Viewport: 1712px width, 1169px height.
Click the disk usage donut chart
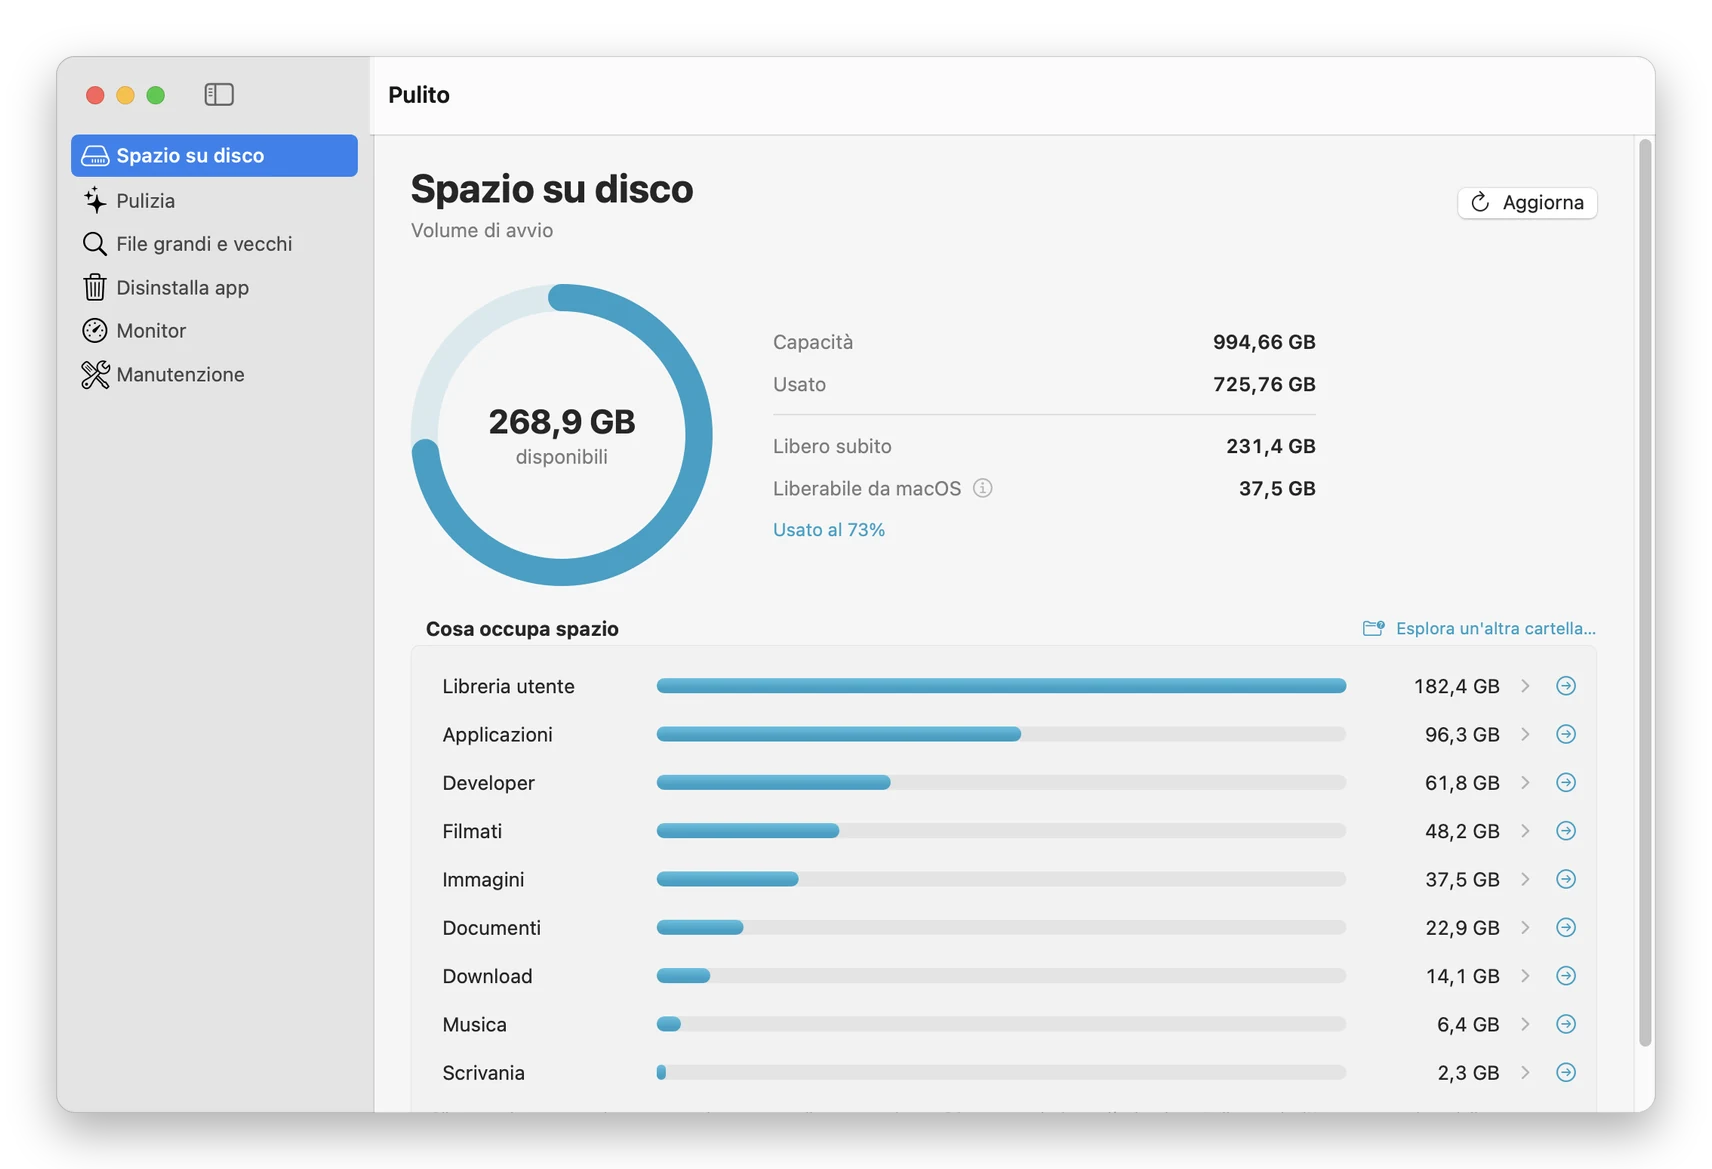[x=562, y=435]
